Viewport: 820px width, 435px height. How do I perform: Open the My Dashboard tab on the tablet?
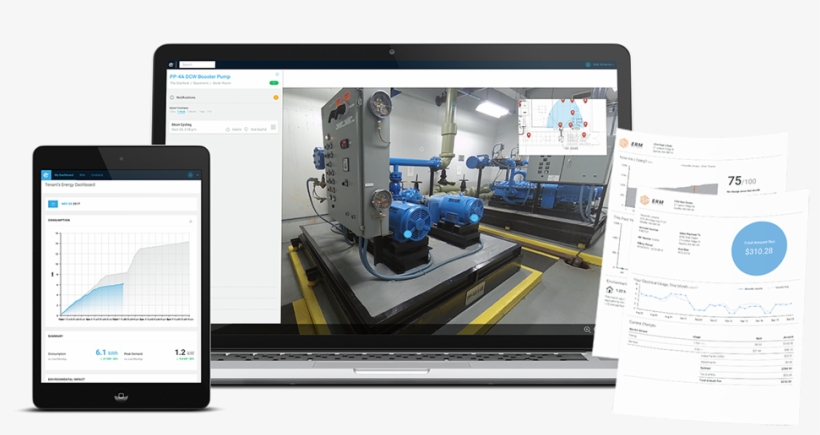[64, 175]
